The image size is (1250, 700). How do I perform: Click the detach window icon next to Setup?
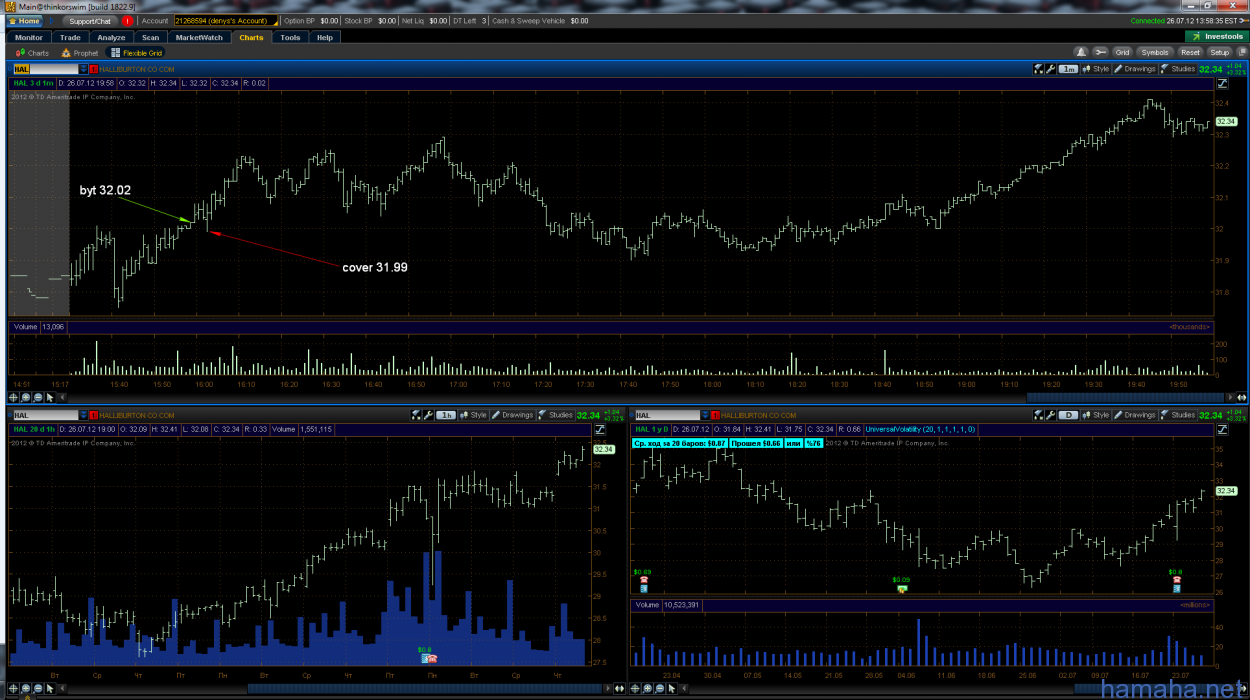click(1240, 52)
